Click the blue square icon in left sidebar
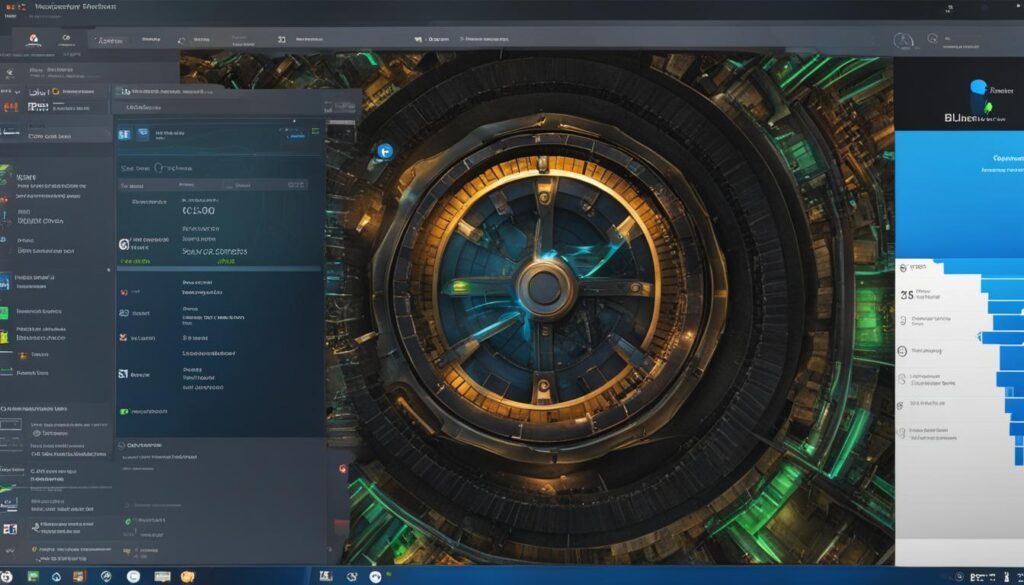 click(5, 282)
